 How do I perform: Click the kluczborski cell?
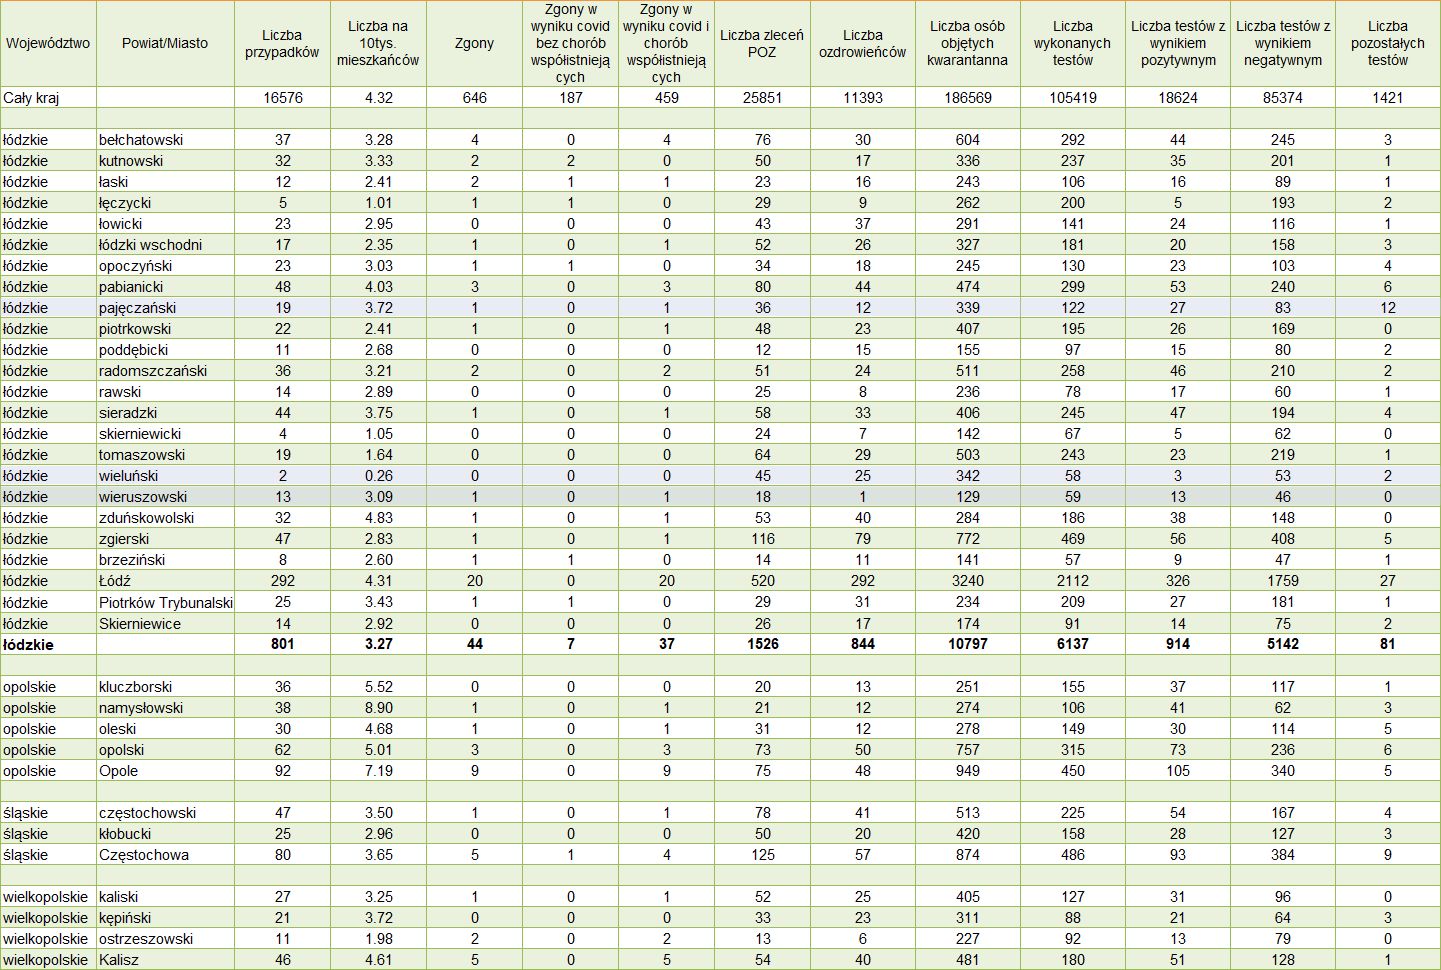point(165,687)
